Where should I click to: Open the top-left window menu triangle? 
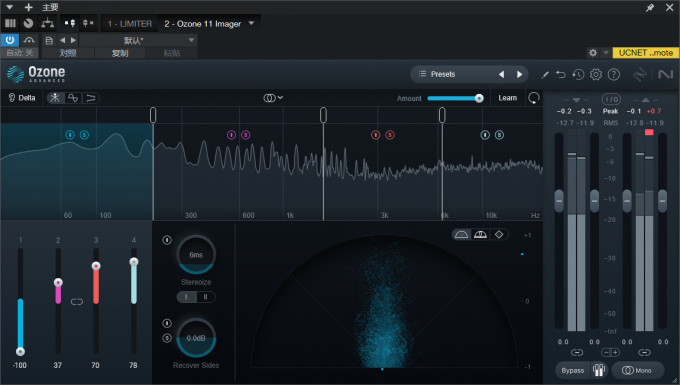click(x=9, y=7)
